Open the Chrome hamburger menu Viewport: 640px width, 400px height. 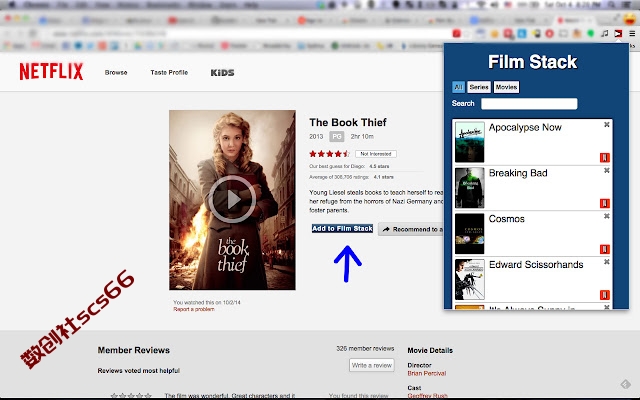tap(632, 33)
